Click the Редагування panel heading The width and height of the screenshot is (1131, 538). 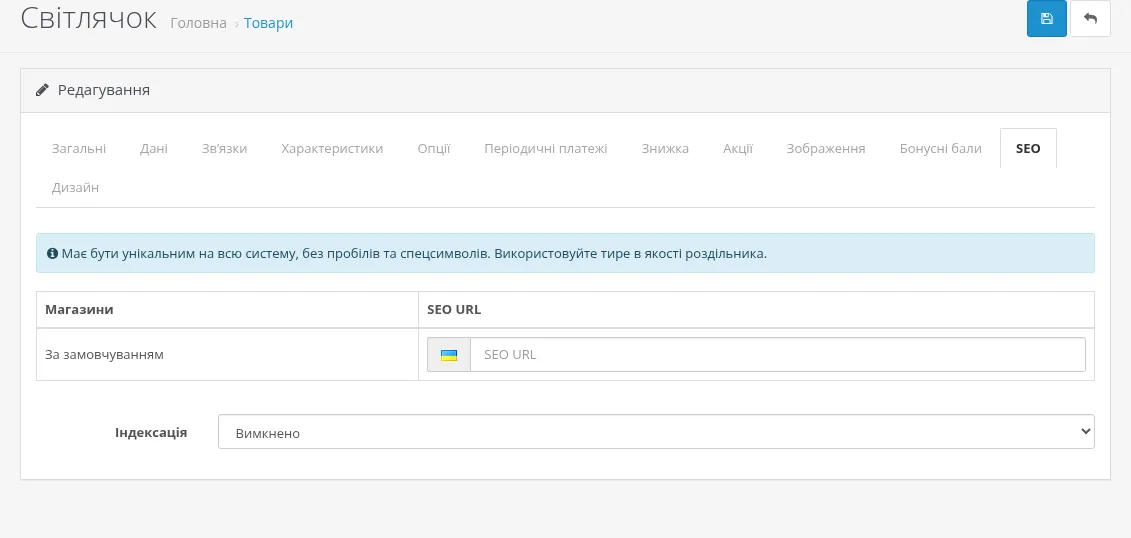pos(104,90)
